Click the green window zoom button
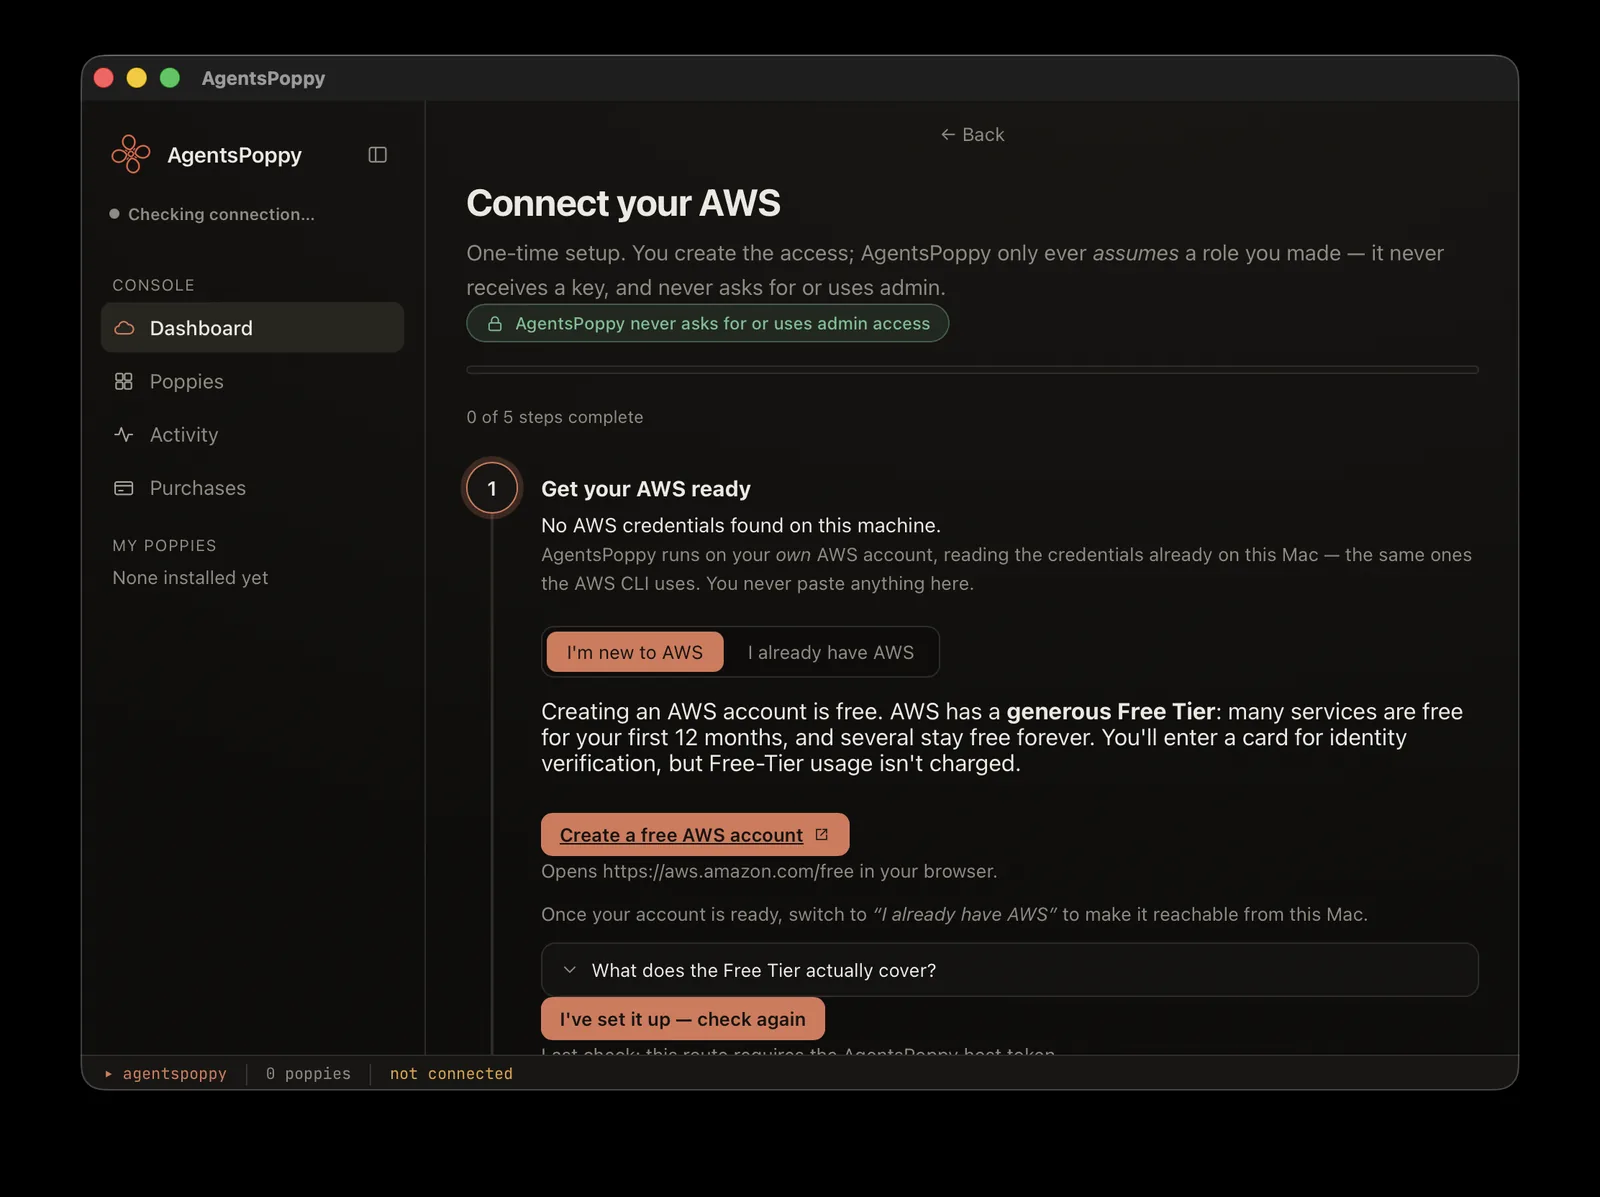Screen dimensions: 1600x1197 [x=170, y=78]
